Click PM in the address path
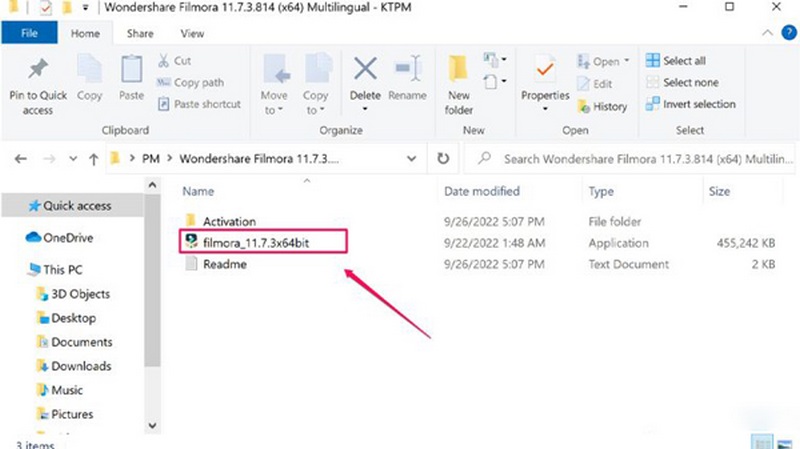Viewport: 800px width, 449px height. (x=151, y=159)
